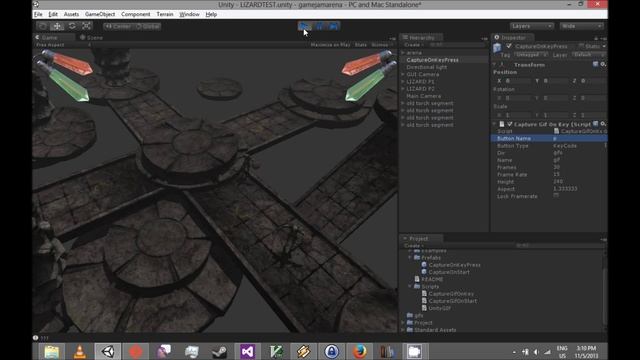640x360 pixels.
Task: Open the Wide layout dropdown
Action: click(x=581, y=26)
